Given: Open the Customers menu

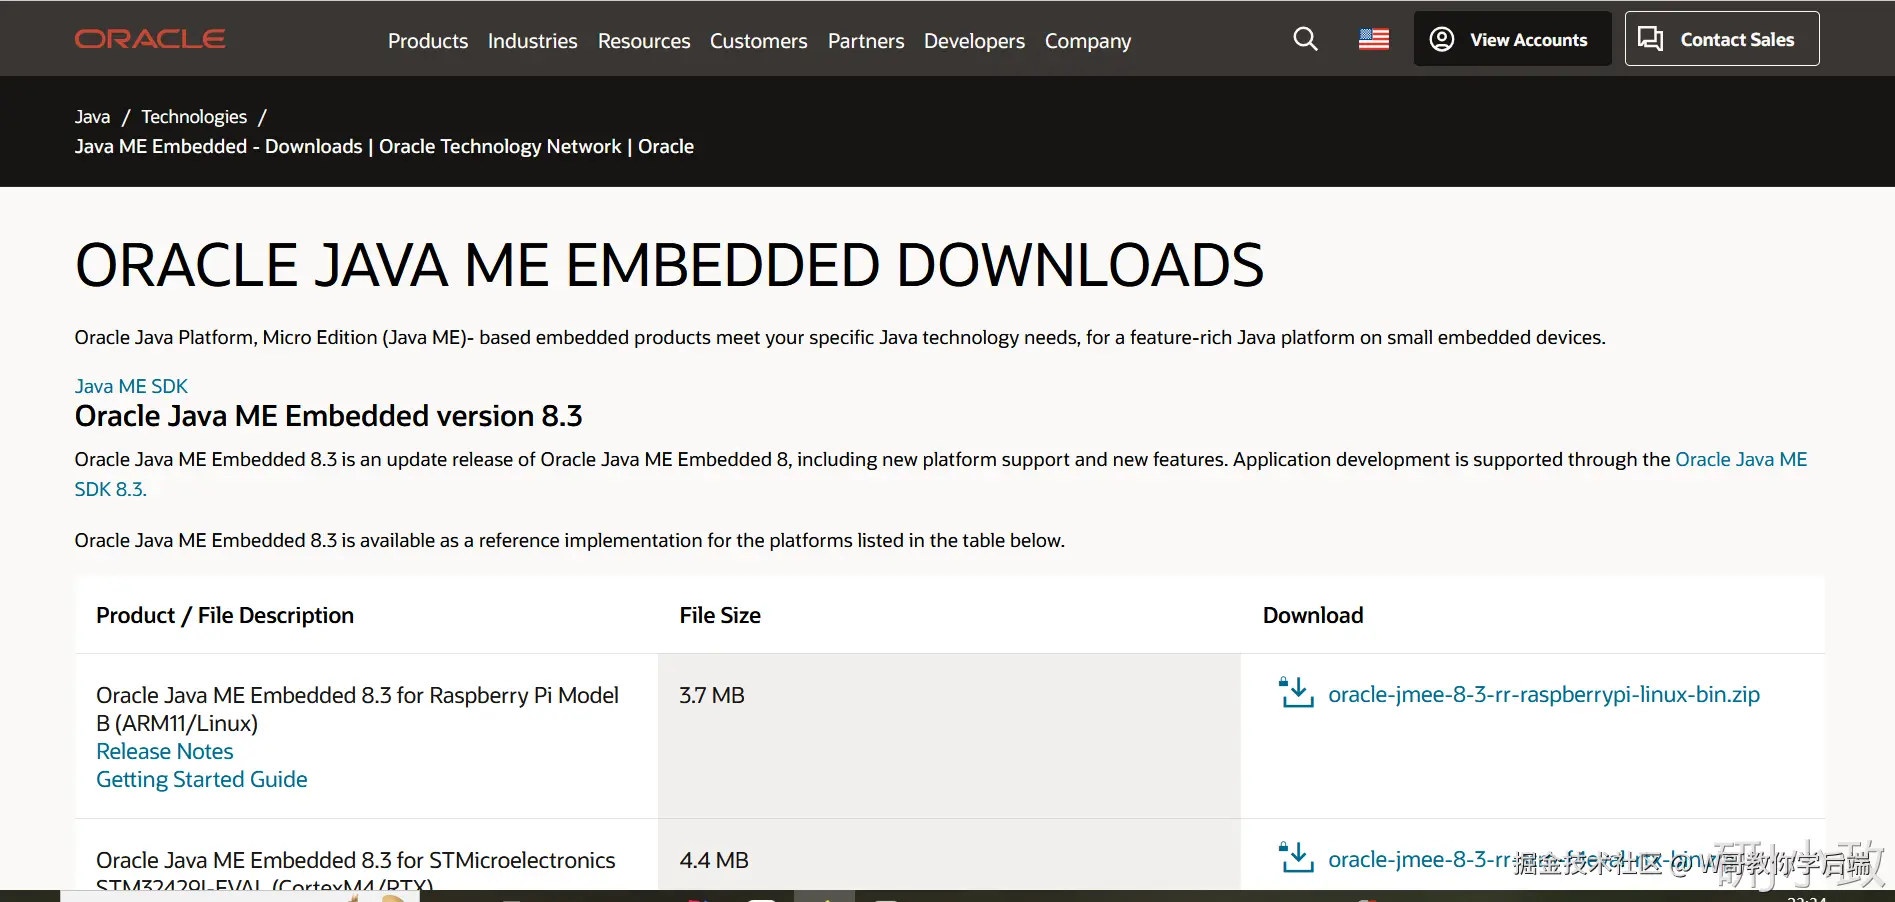Looking at the screenshot, I should click(759, 41).
